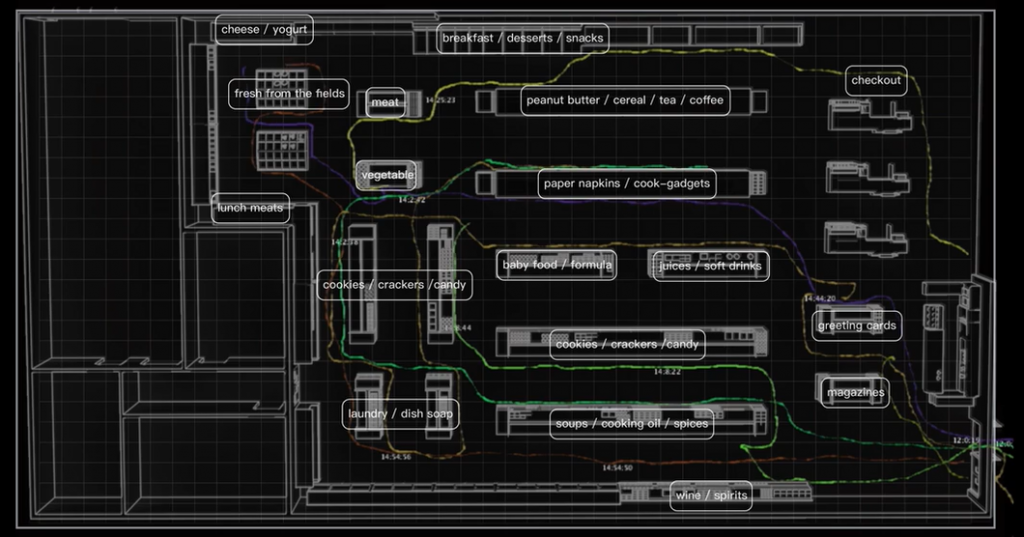Click the vegetable section label
This screenshot has width=1024, height=537.
(387, 175)
